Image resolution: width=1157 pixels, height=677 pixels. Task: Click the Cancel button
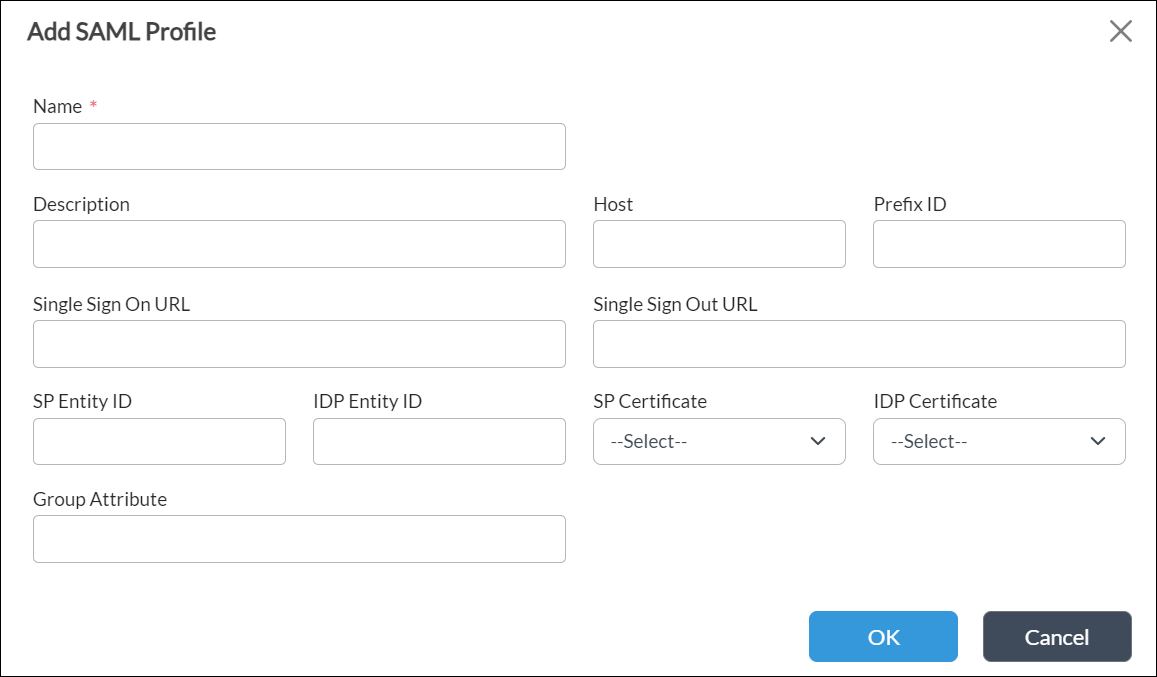pyautogui.click(x=1057, y=636)
